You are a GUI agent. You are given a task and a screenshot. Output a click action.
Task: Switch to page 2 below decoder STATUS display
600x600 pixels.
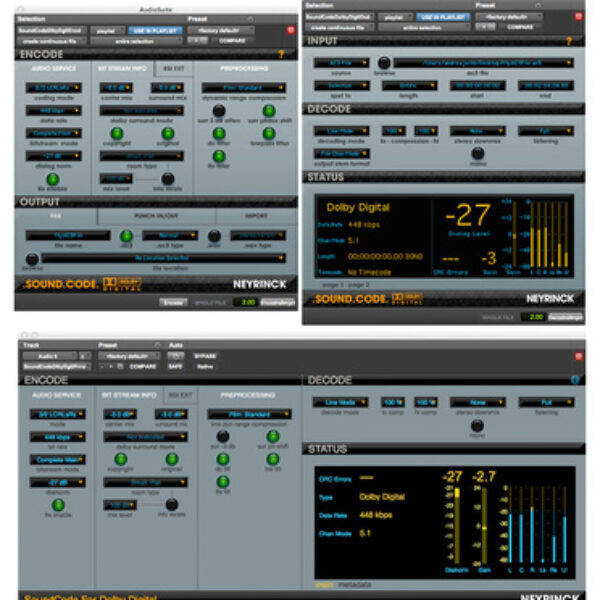pos(359,285)
